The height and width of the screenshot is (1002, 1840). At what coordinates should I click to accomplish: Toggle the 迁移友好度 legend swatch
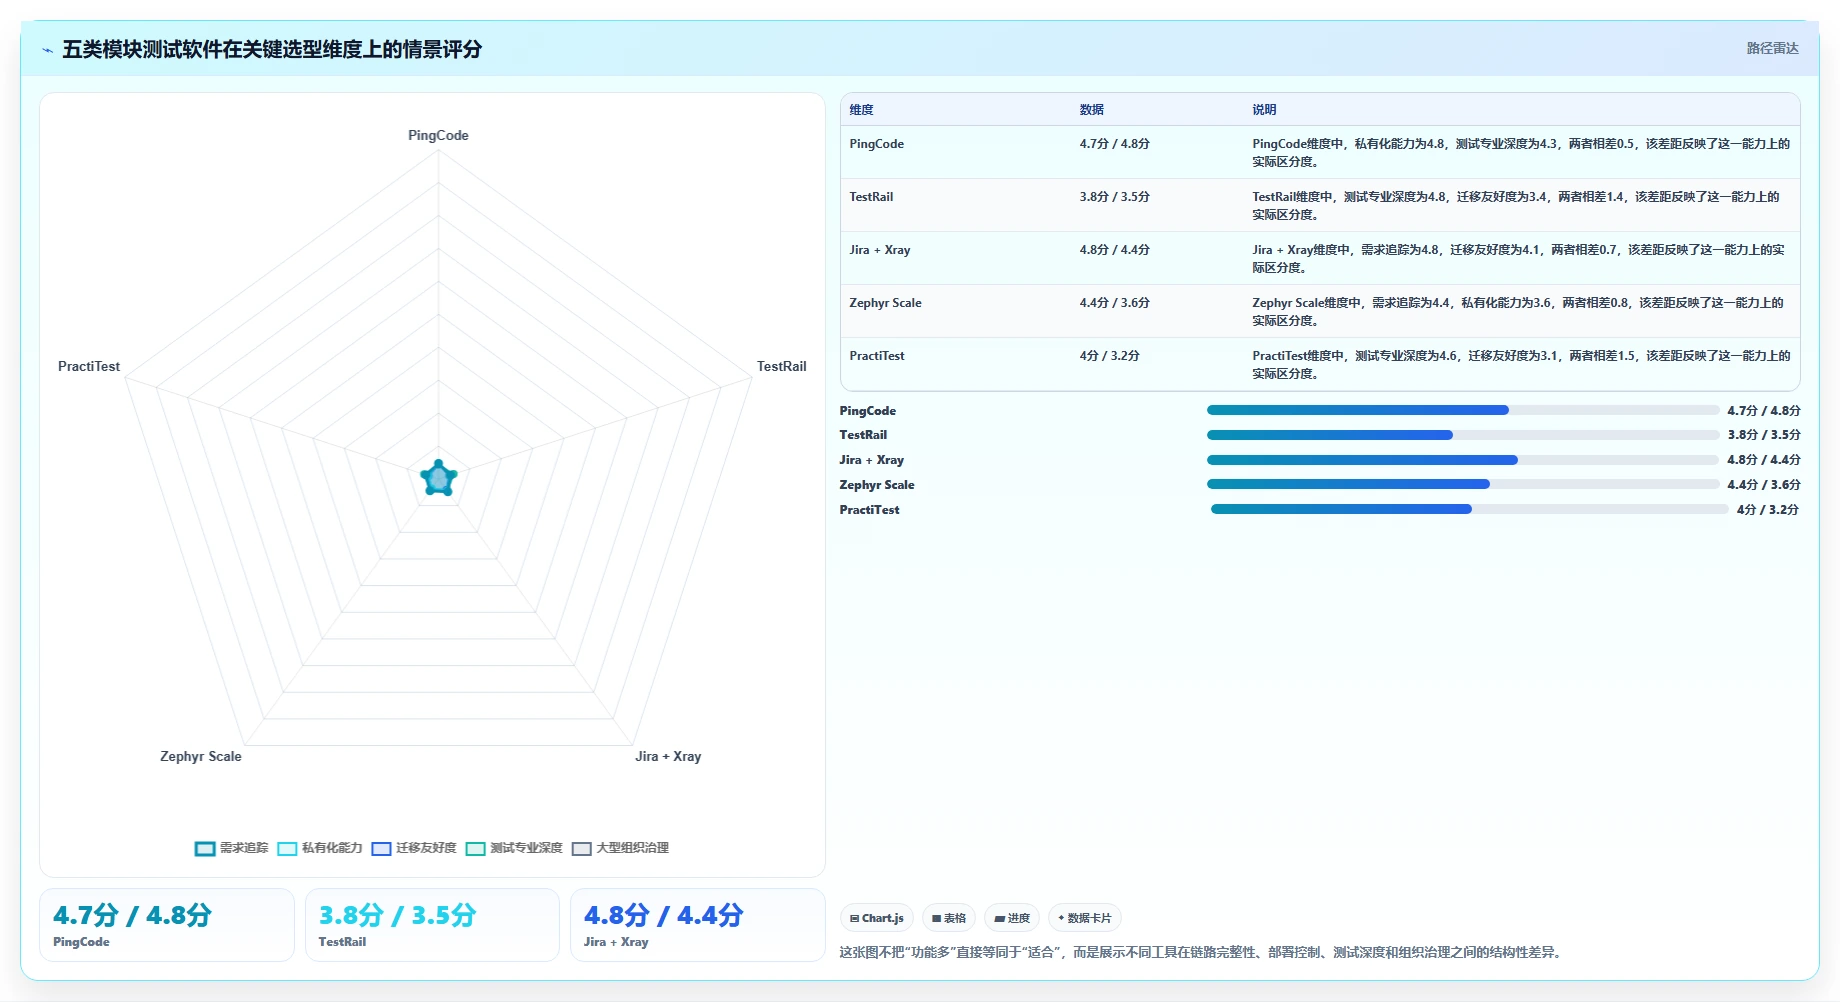tap(381, 848)
